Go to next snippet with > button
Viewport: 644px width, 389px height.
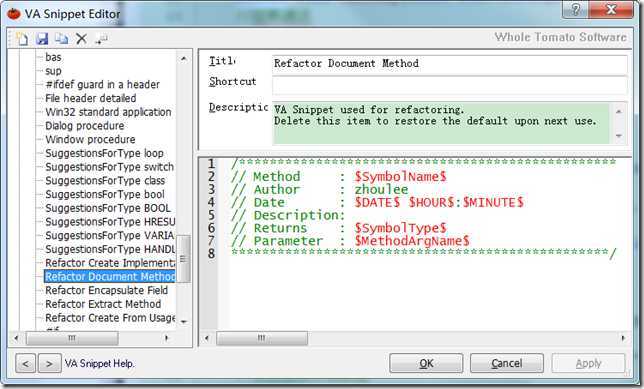pos(49,364)
